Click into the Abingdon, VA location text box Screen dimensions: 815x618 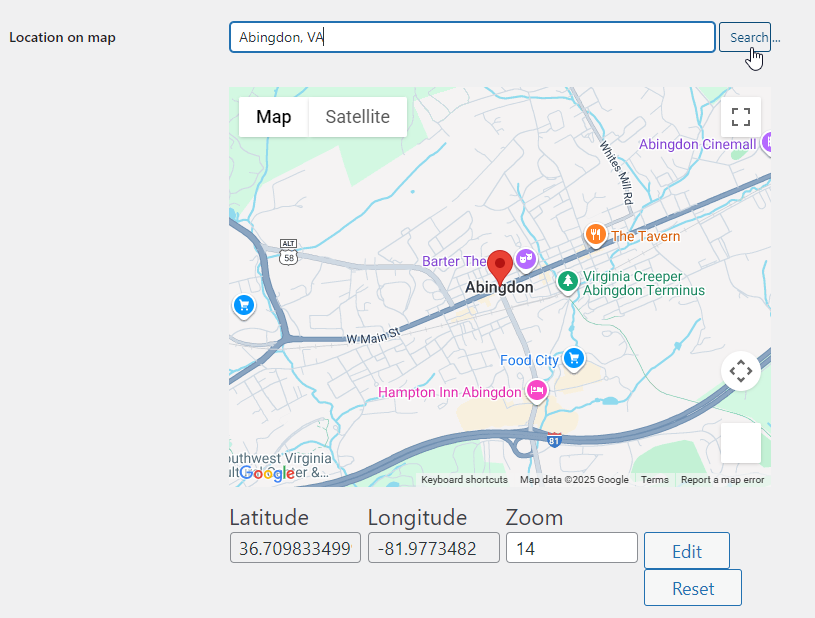coord(472,38)
